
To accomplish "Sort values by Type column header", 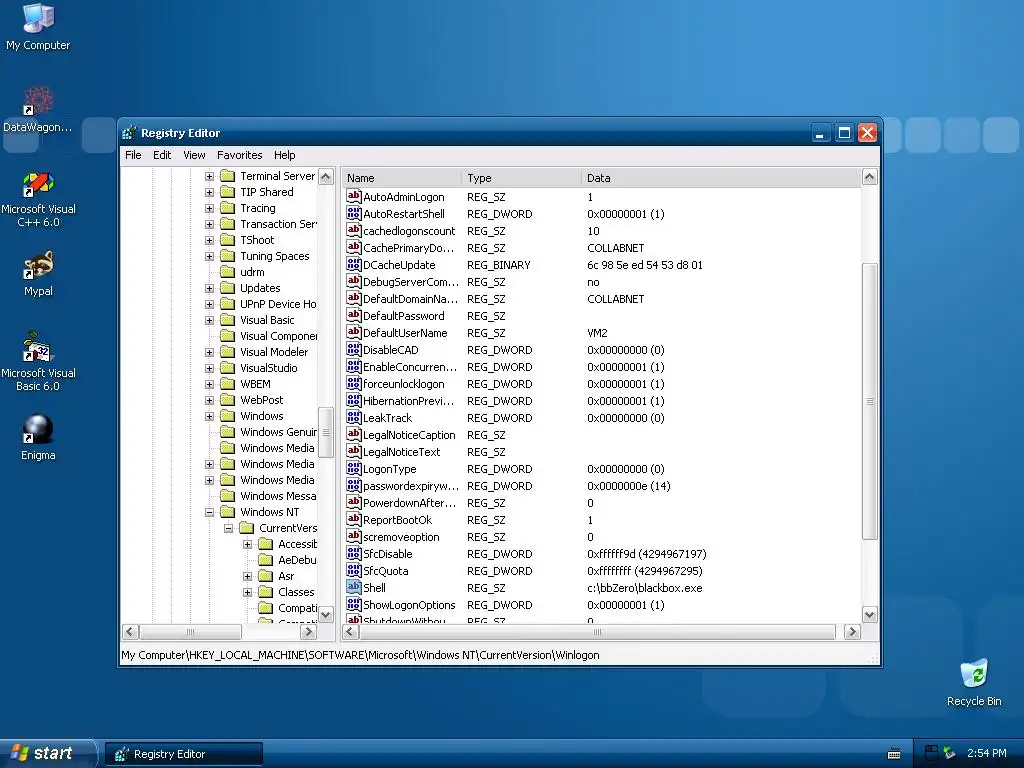I will pyautogui.click(x=522, y=178).
